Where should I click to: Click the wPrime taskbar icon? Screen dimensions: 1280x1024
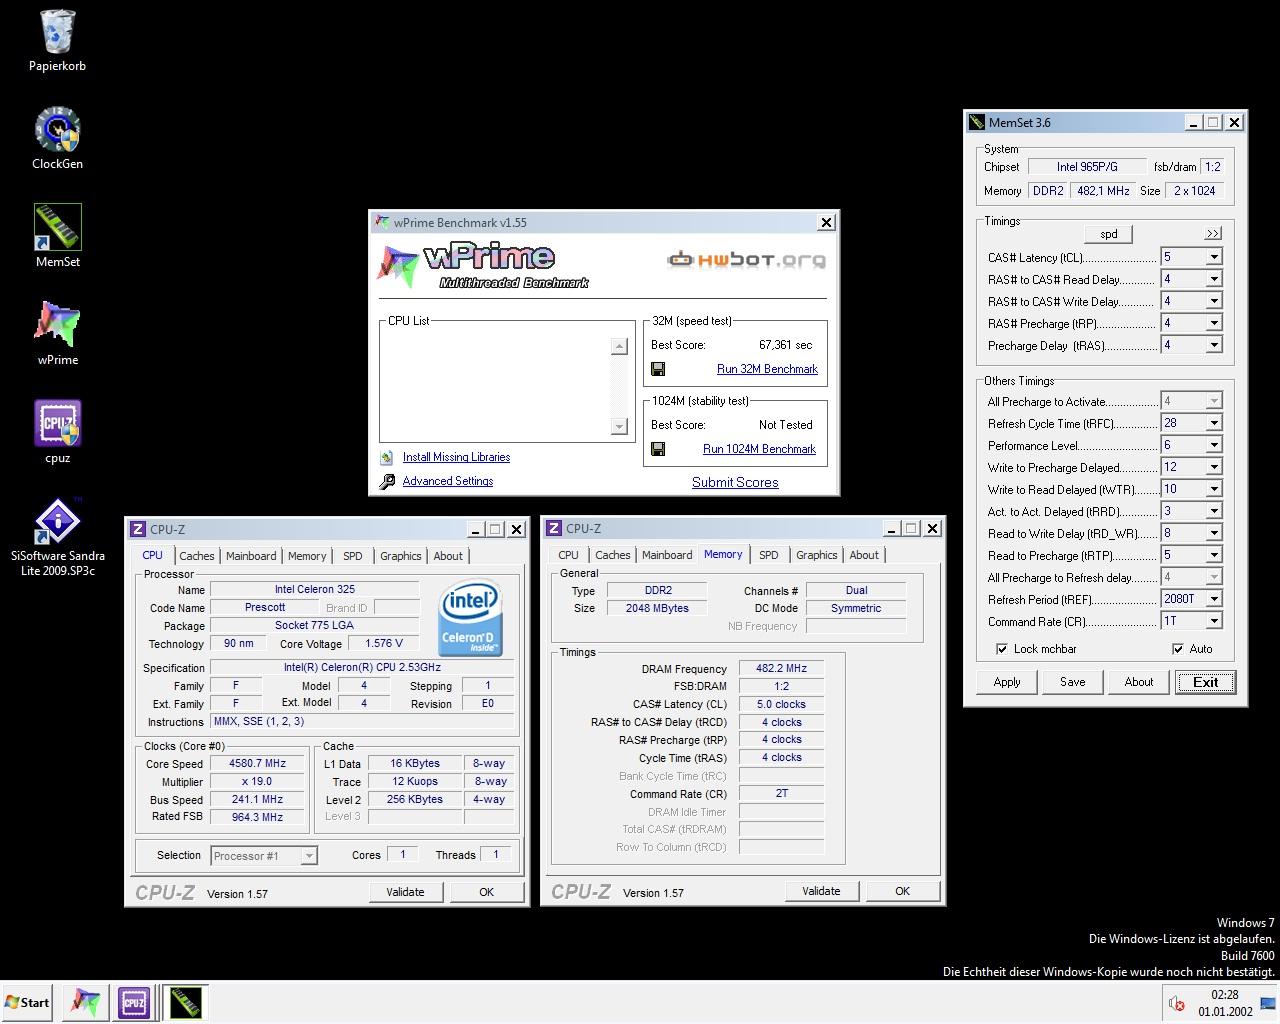(x=86, y=1002)
